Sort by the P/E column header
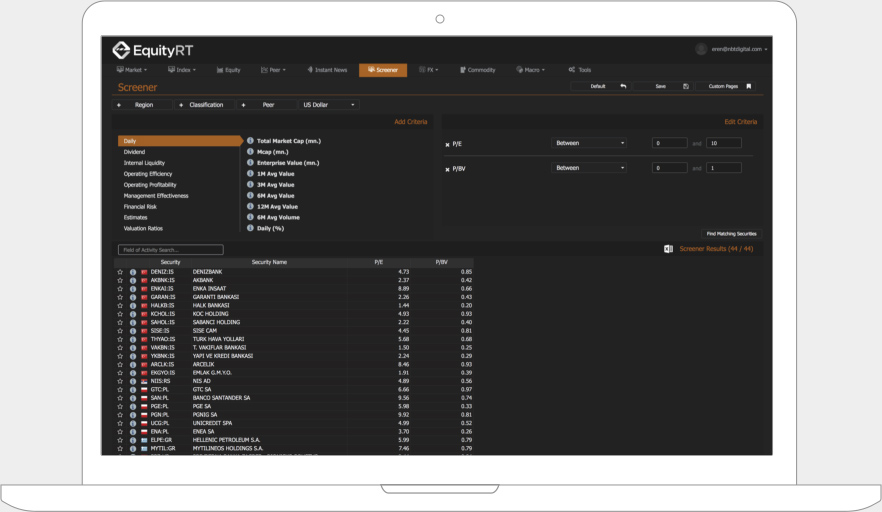Viewport: 882px width, 512px height. [379, 262]
